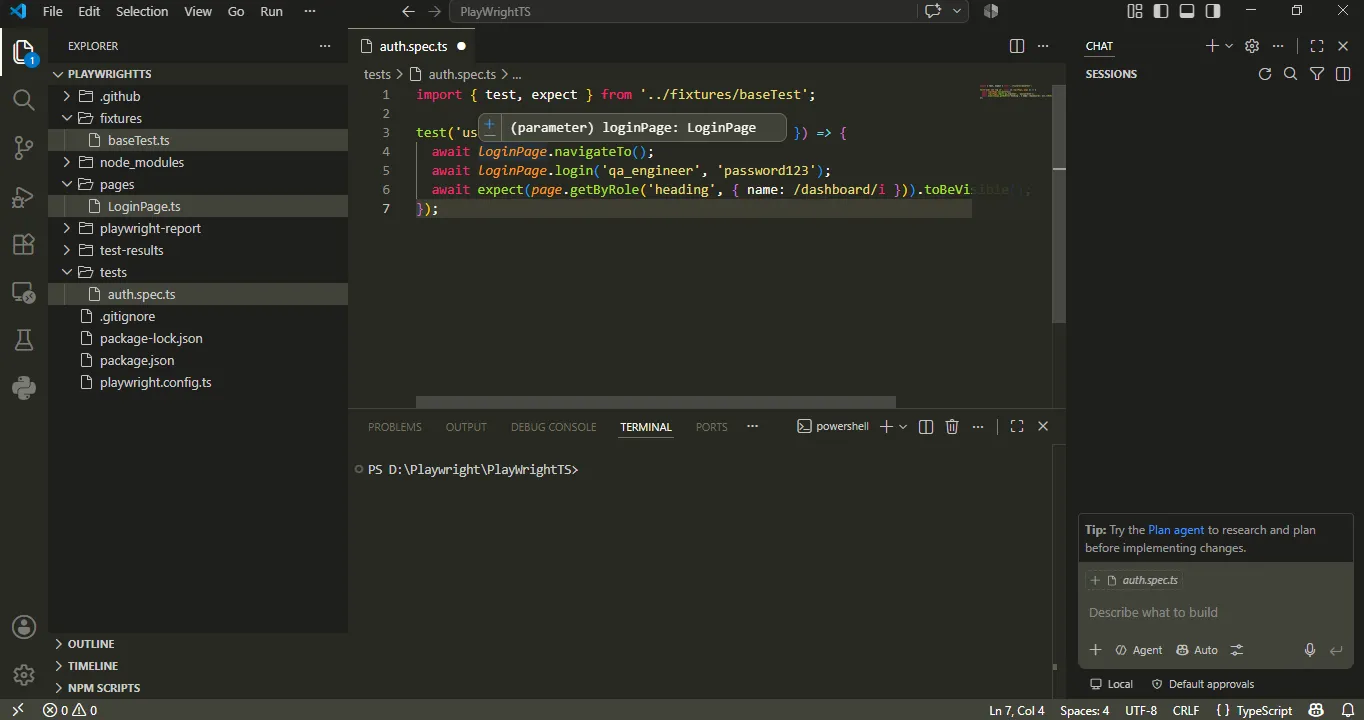Collapse the PLAYWRIGHTTS root folder
Screen dimensions: 1364x720
(58, 74)
